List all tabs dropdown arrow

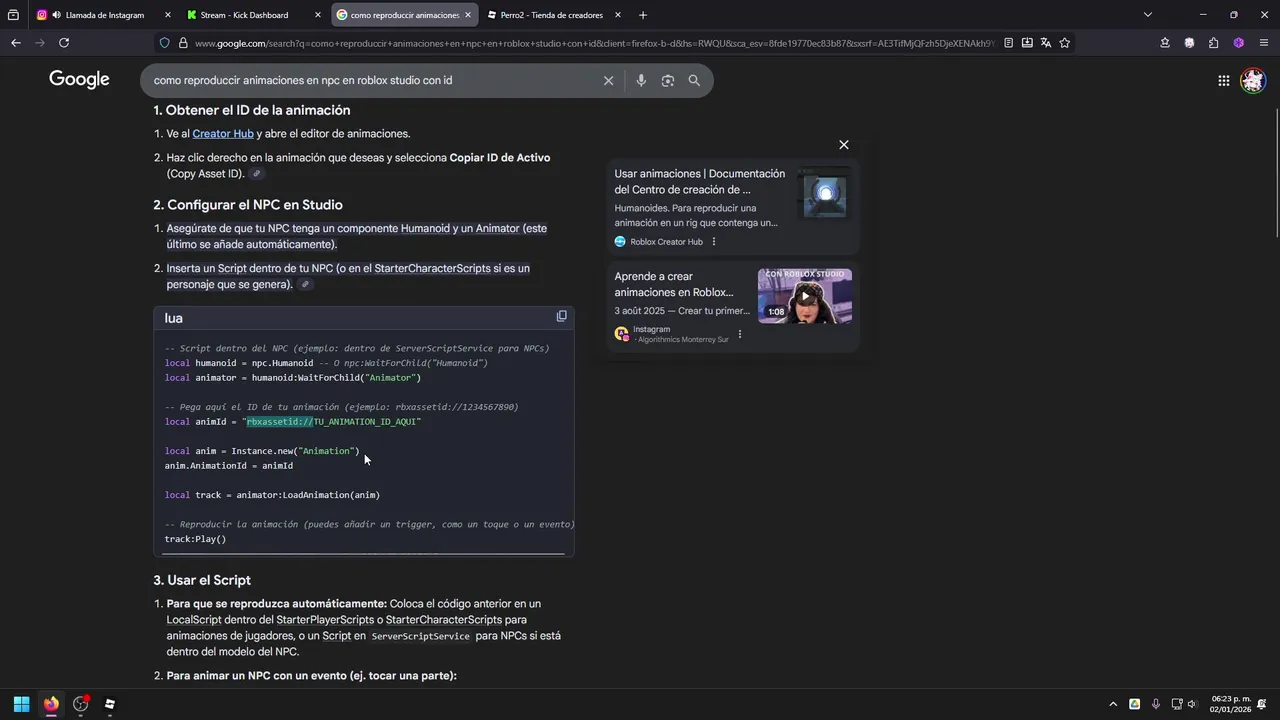pos(1147,15)
